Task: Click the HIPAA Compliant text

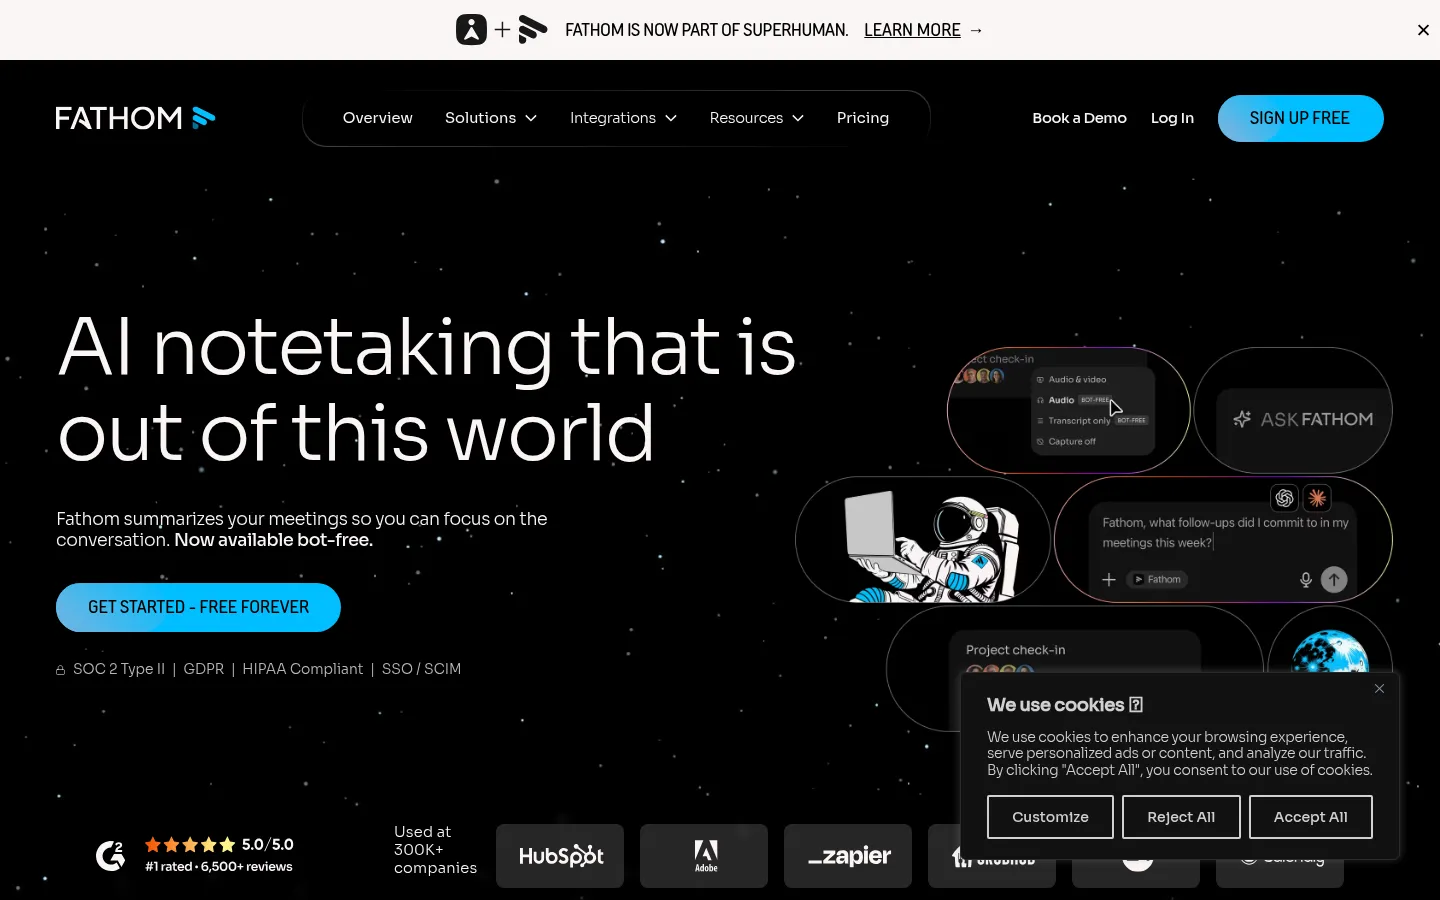Action: tap(302, 669)
